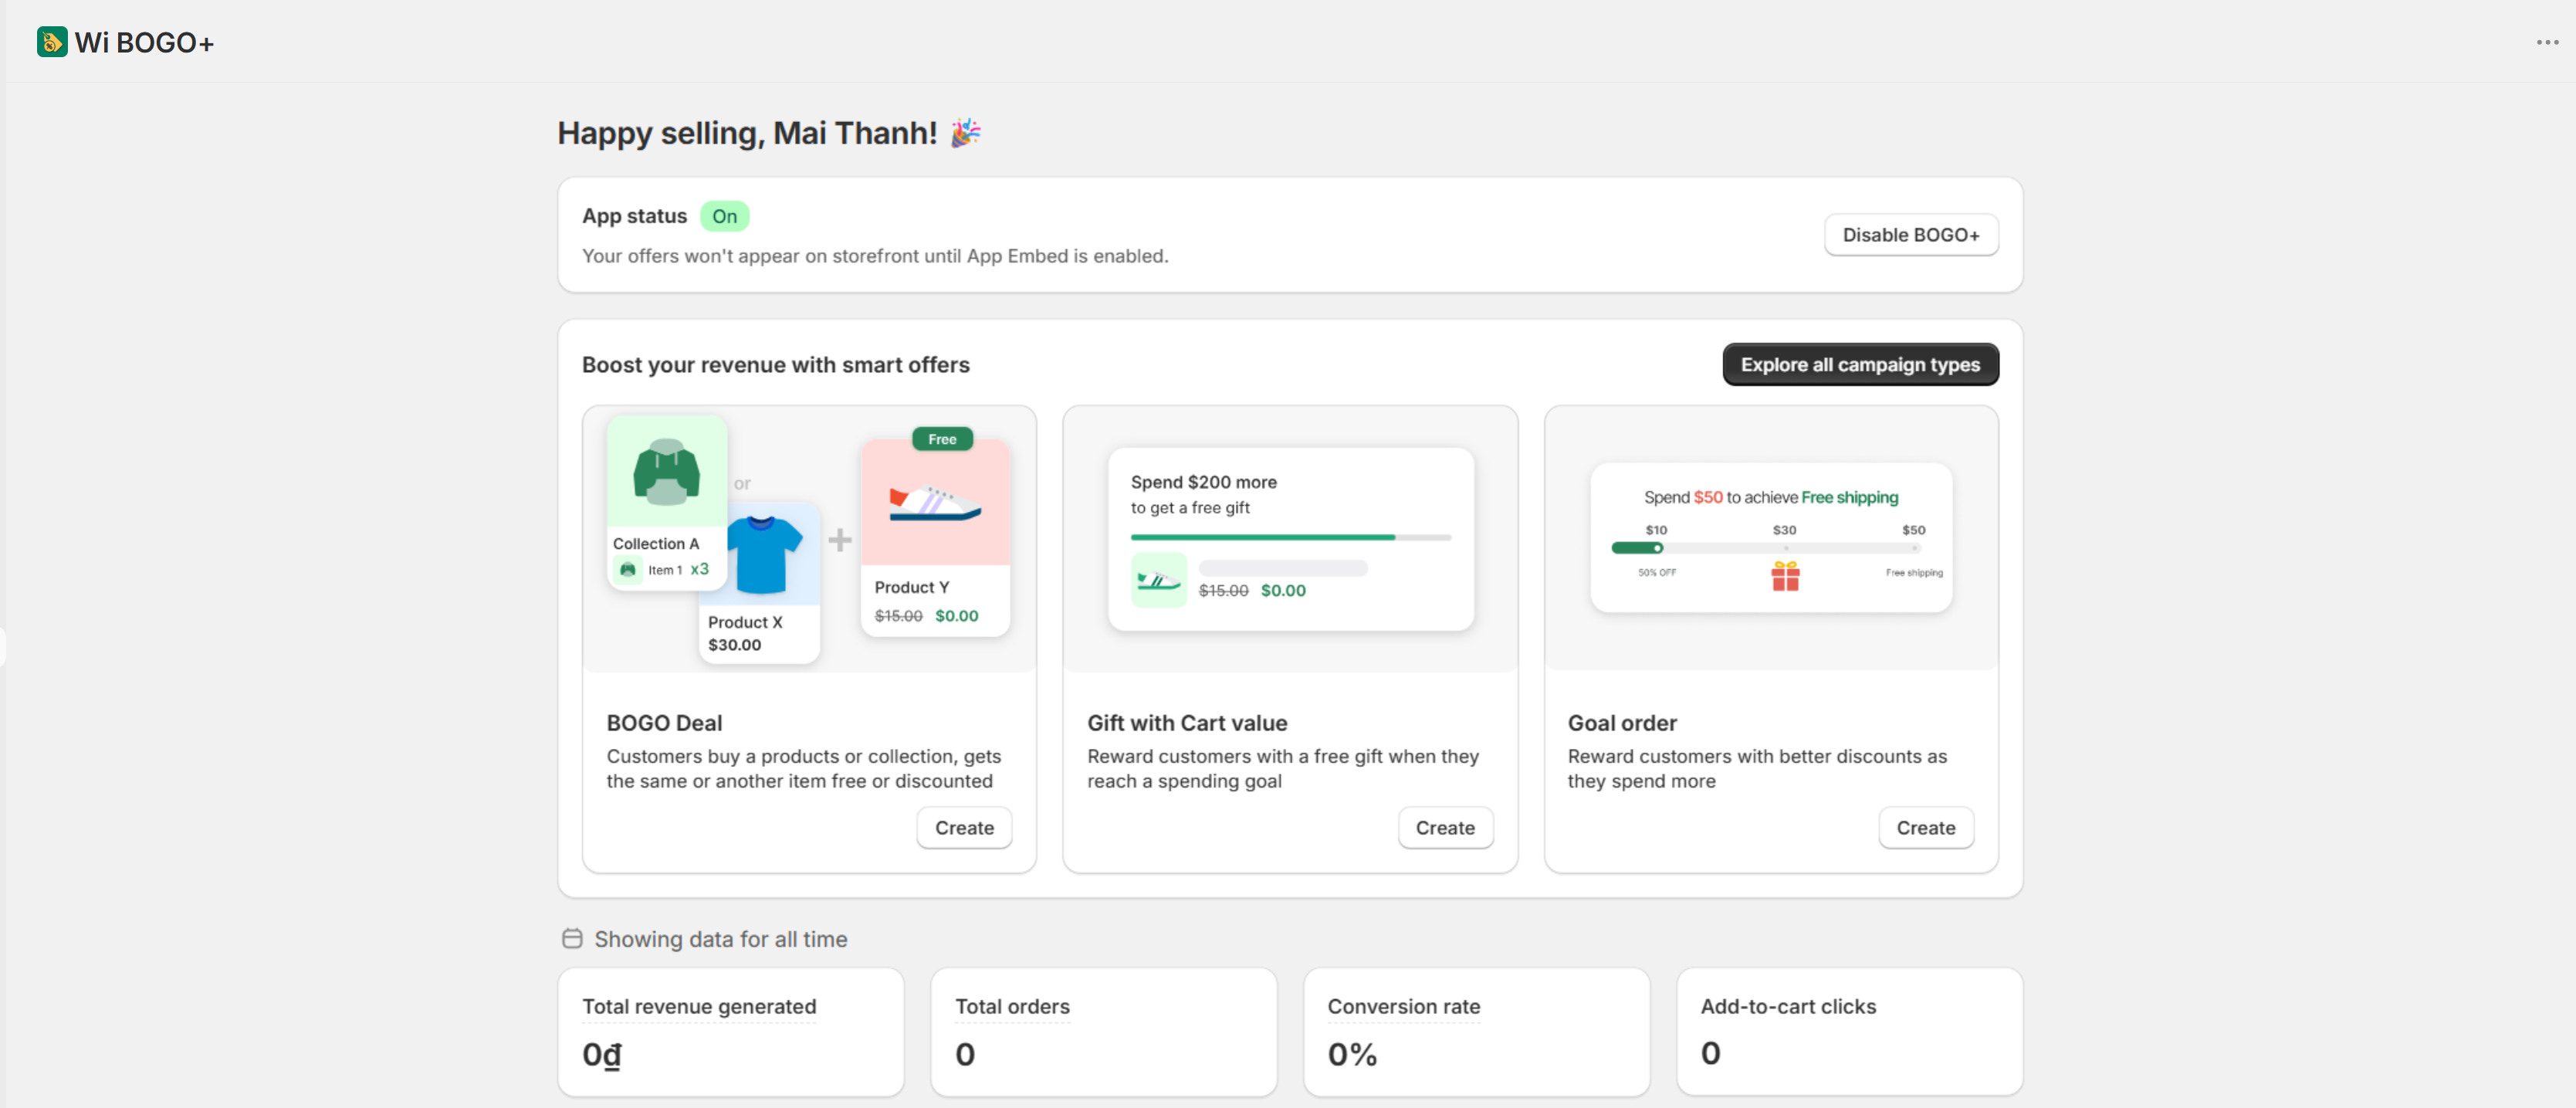Image resolution: width=2576 pixels, height=1108 pixels.
Task: Click the On app status badge
Action: click(x=724, y=216)
